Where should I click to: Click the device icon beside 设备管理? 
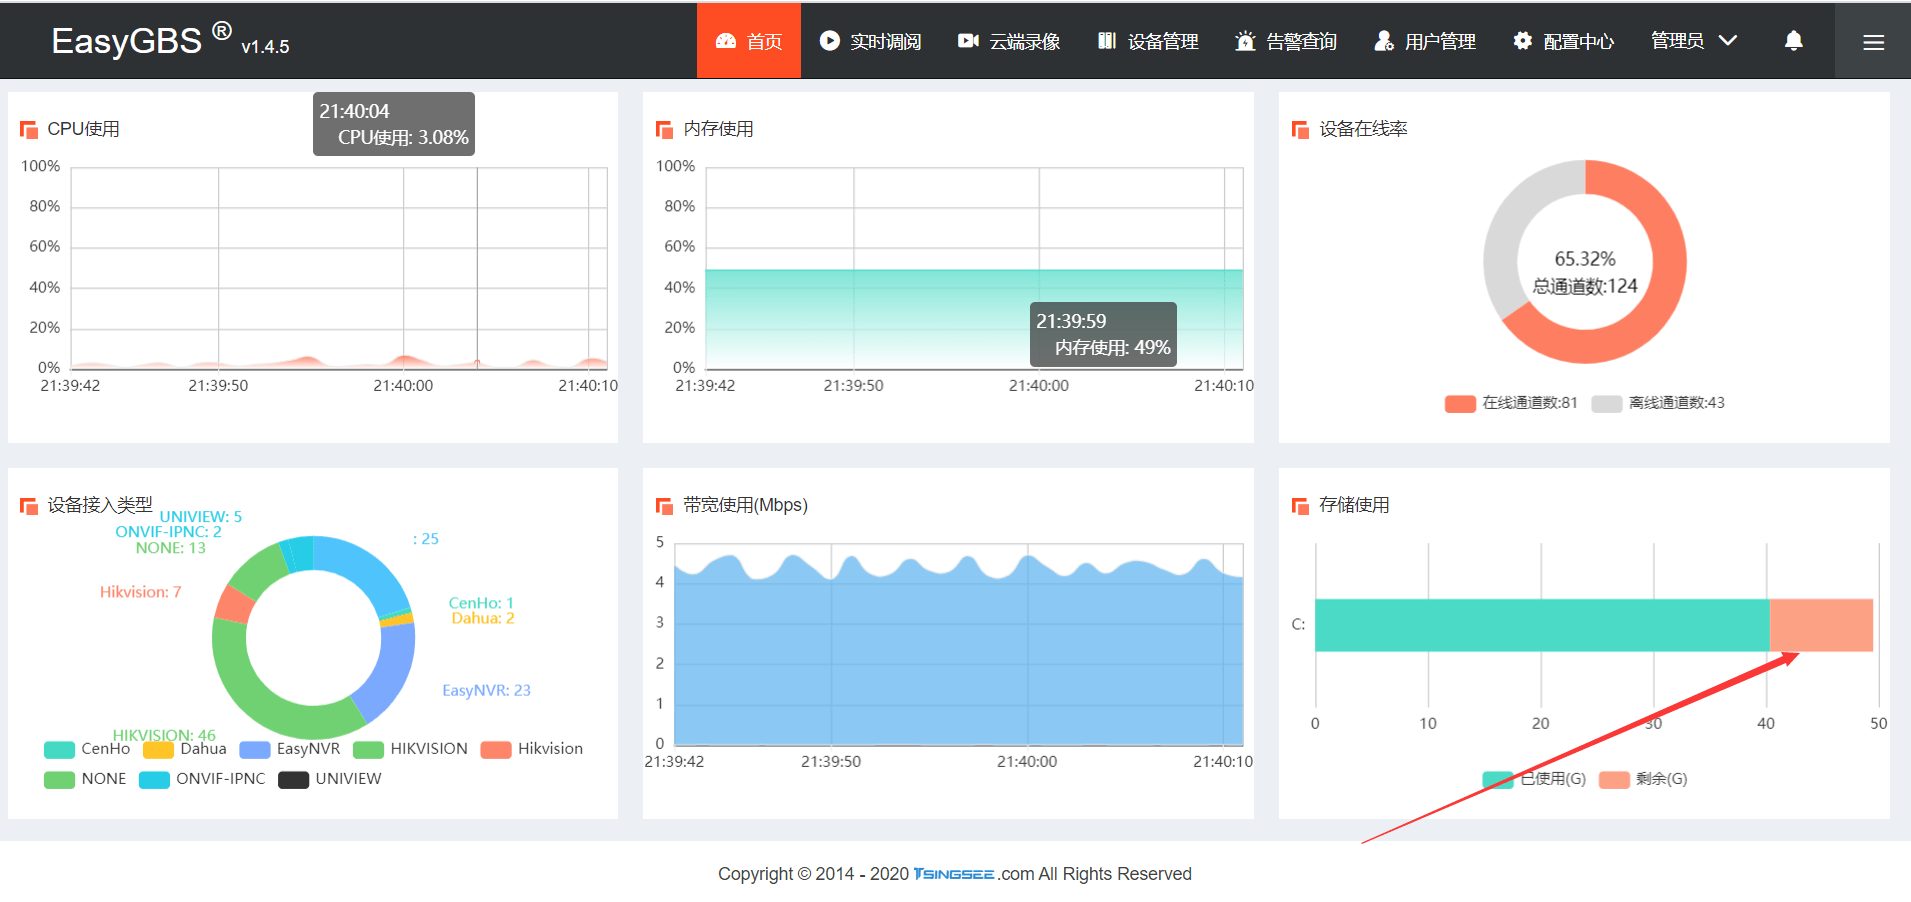click(x=1106, y=41)
